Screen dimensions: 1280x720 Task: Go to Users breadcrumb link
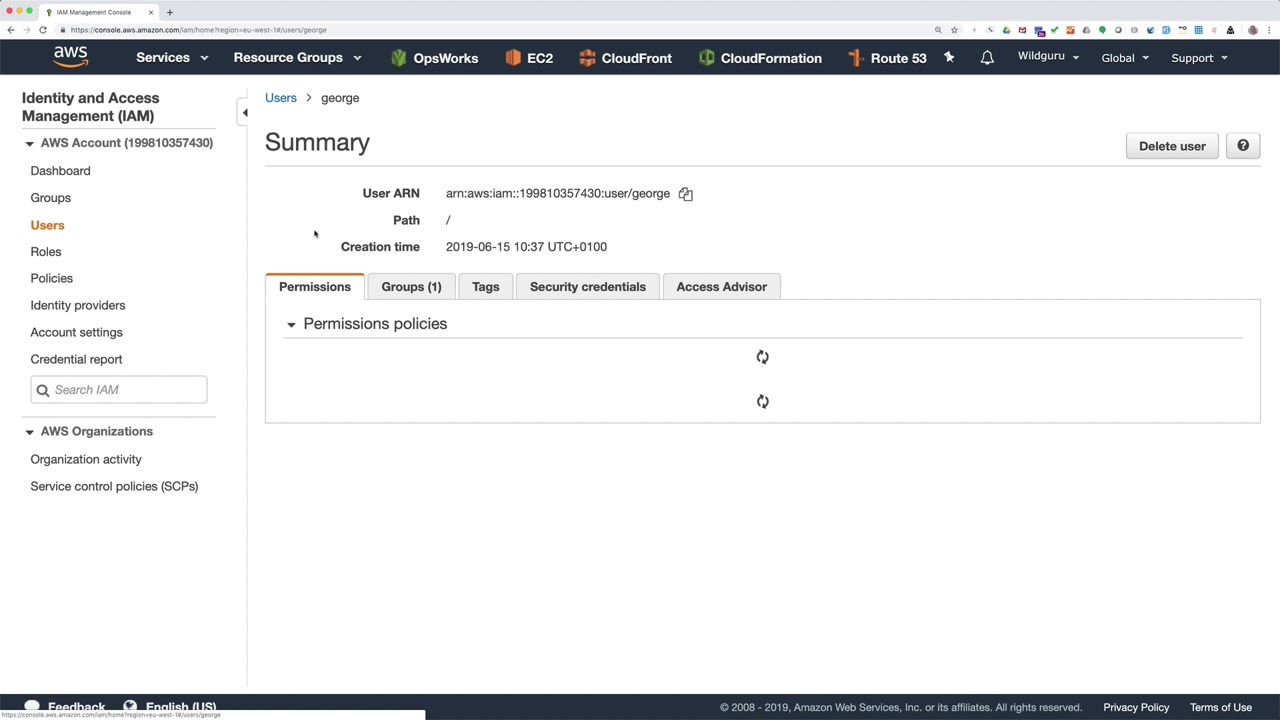[281, 98]
